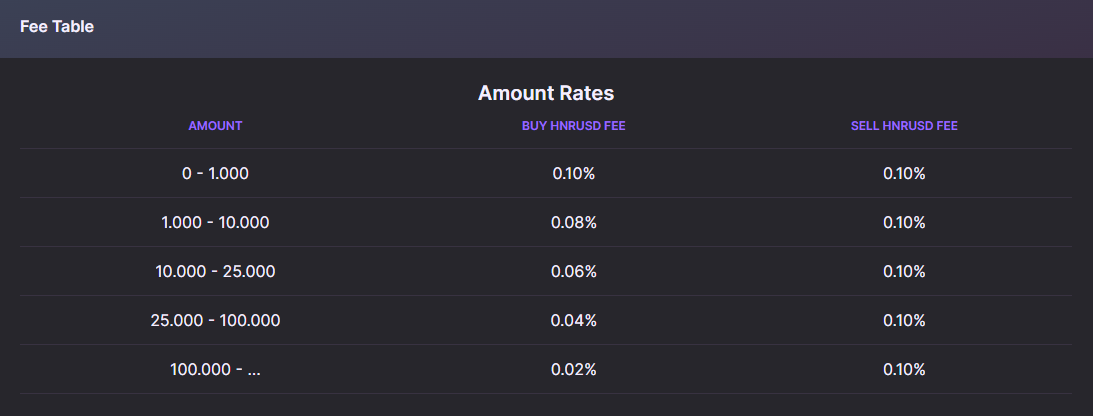This screenshot has height=416, width=1093.
Task: Click sell fee for 1.000 - 10.000 tier
Action: click(x=904, y=222)
